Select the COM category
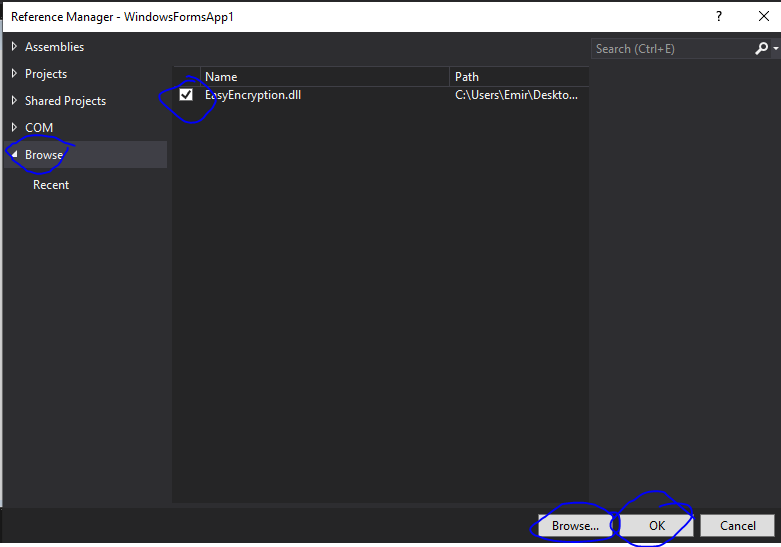This screenshot has width=781, height=547. [39, 128]
